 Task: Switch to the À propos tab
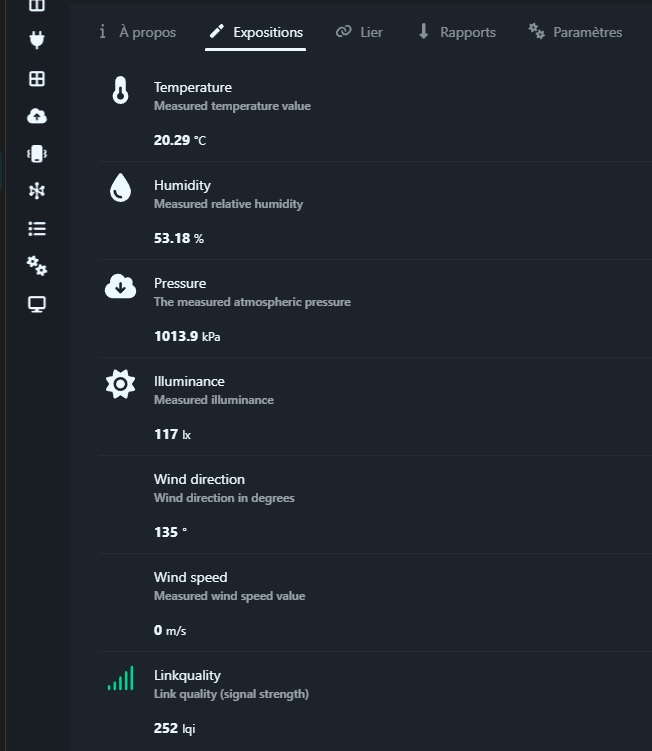tap(137, 32)
